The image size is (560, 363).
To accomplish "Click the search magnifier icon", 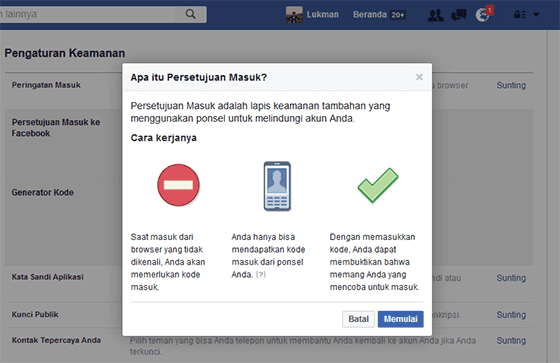I will [190, 14].
